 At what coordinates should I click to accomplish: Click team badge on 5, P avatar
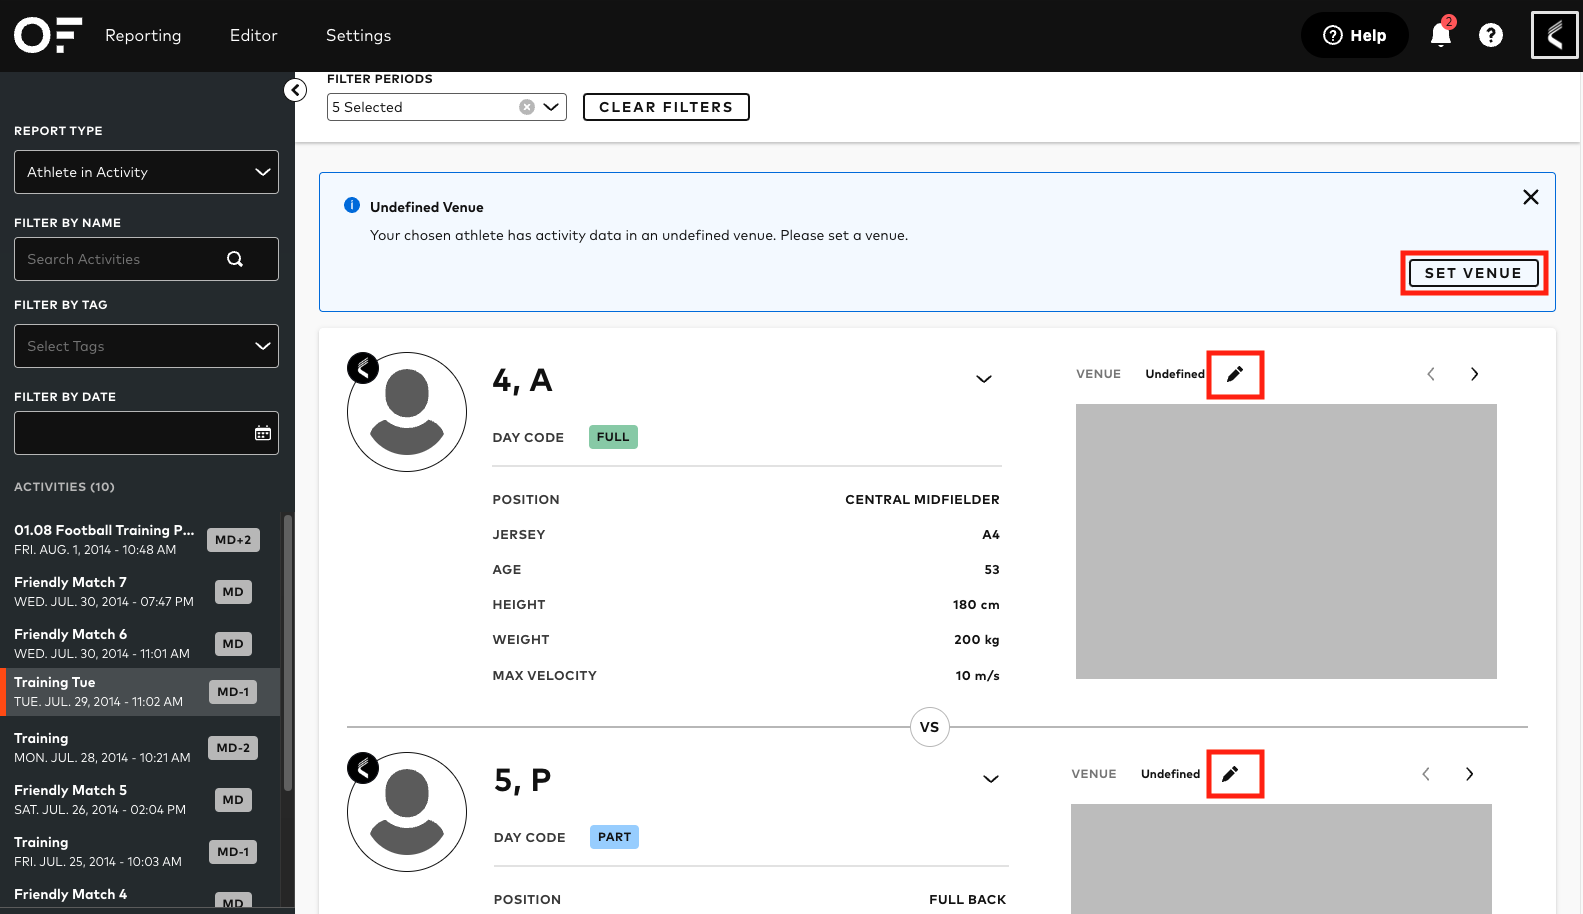tap(363, 768)
